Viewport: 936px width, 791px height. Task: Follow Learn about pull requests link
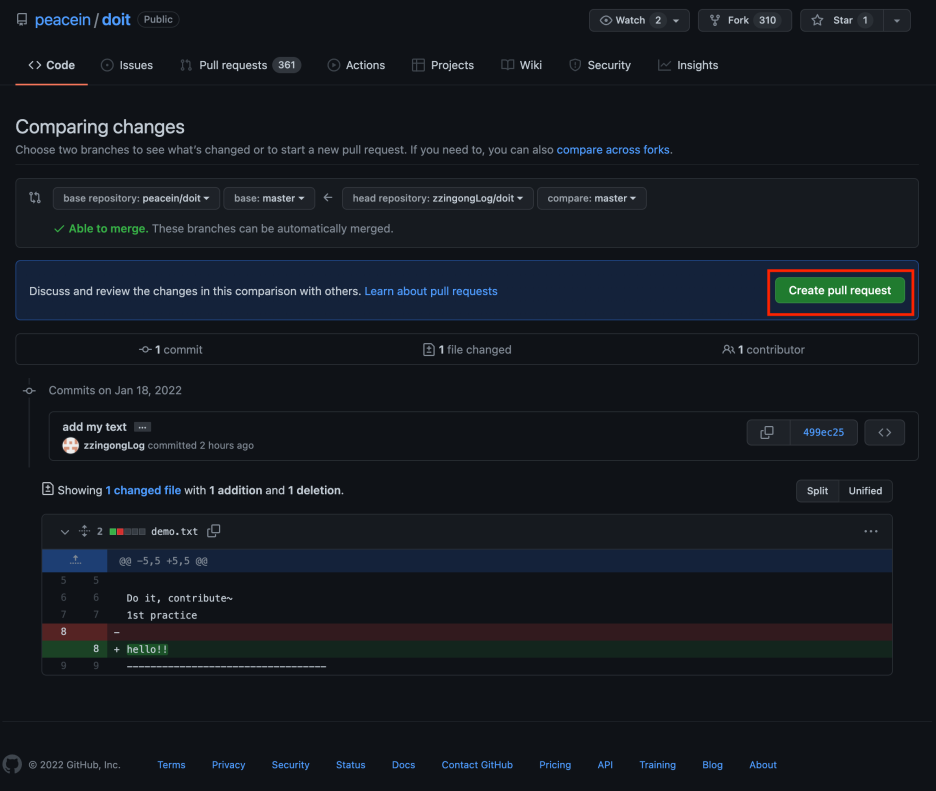[x=431, y=291]
